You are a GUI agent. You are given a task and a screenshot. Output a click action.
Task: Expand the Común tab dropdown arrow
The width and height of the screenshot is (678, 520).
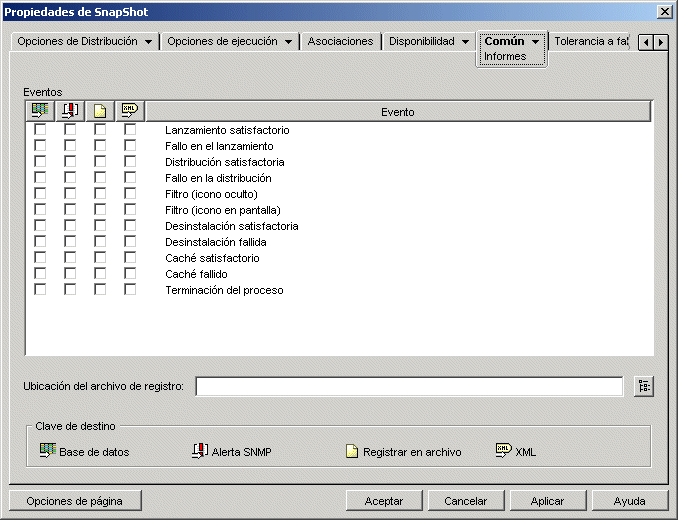tap(536, 42)
